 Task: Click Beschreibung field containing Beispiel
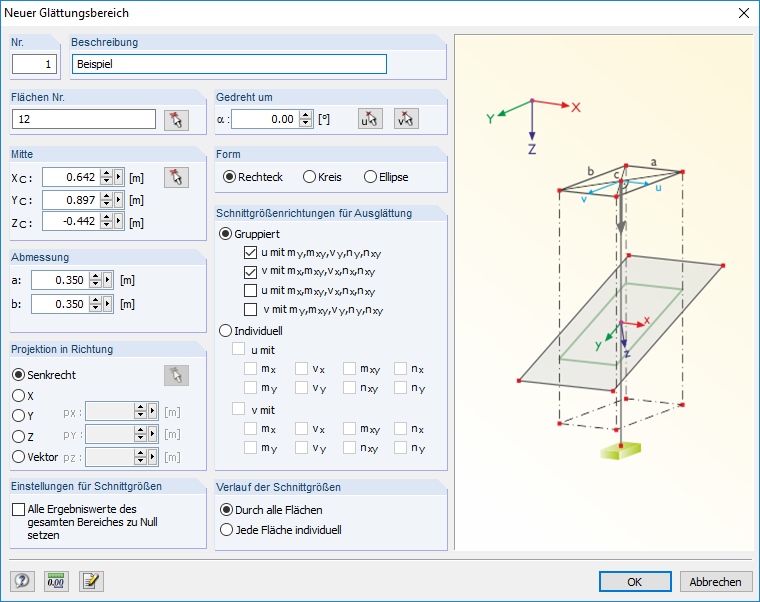[x=229, y=64]
